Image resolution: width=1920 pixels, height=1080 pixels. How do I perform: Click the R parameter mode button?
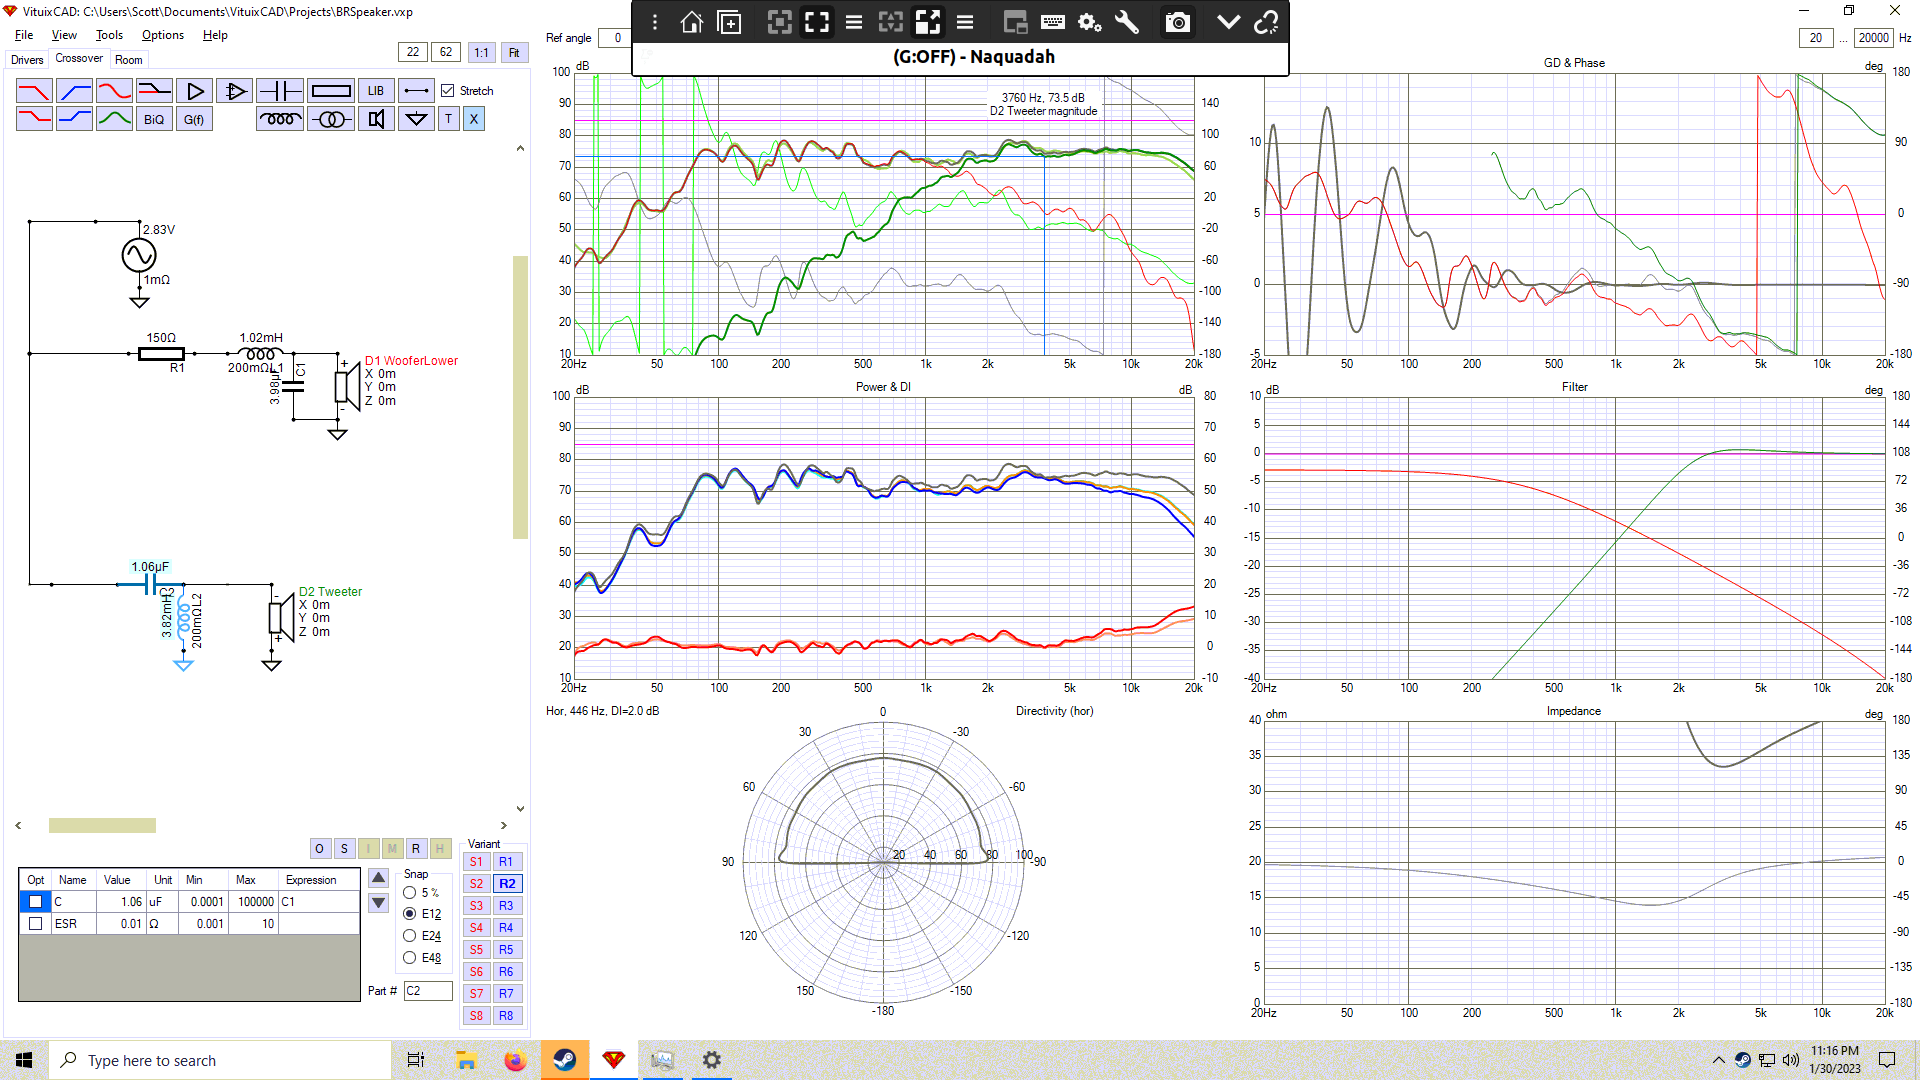[416, 849]
